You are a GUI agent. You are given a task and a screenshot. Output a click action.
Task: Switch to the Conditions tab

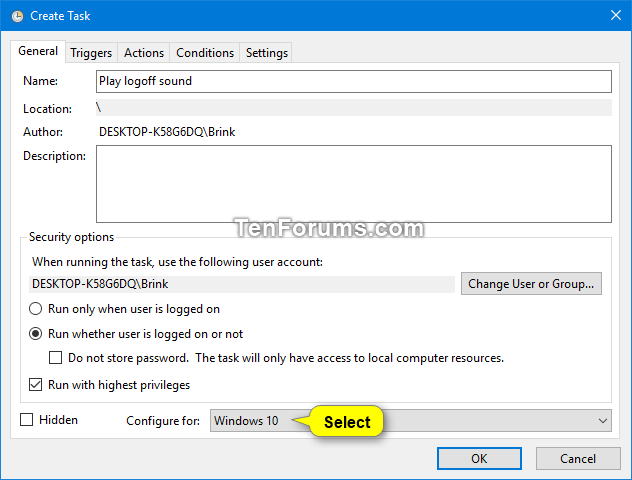coord(205,53)
